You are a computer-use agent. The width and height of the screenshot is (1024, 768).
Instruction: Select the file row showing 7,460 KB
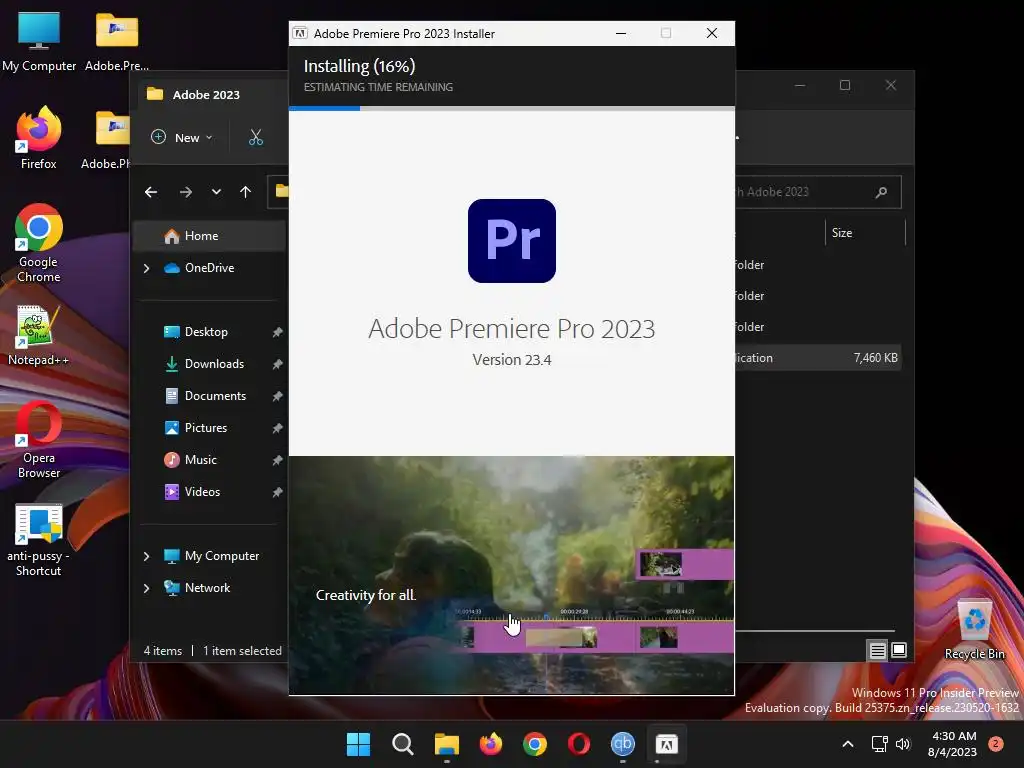coord(818,358)
